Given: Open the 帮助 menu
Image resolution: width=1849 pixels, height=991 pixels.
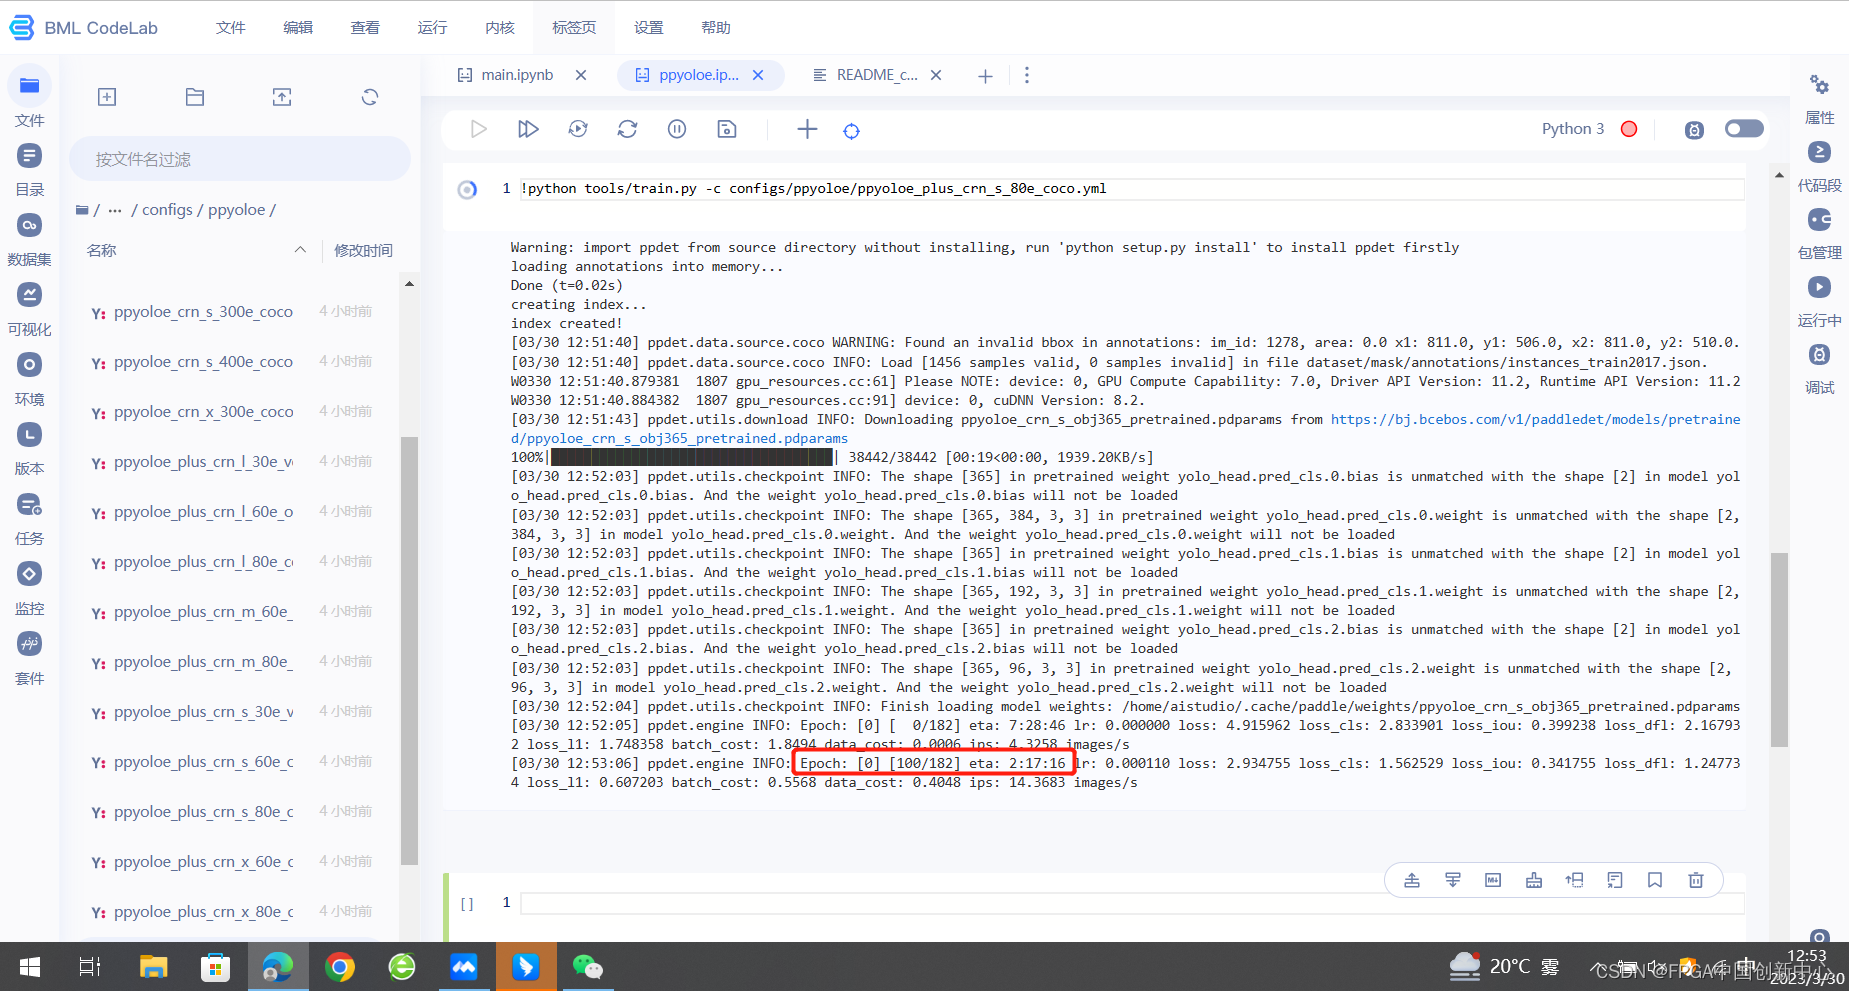Looking at the screenshot, I should [x=716, y=28].
